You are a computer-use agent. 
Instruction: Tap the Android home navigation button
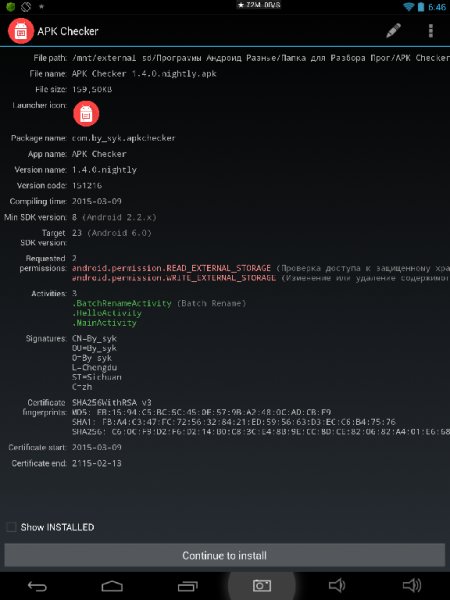112,585
